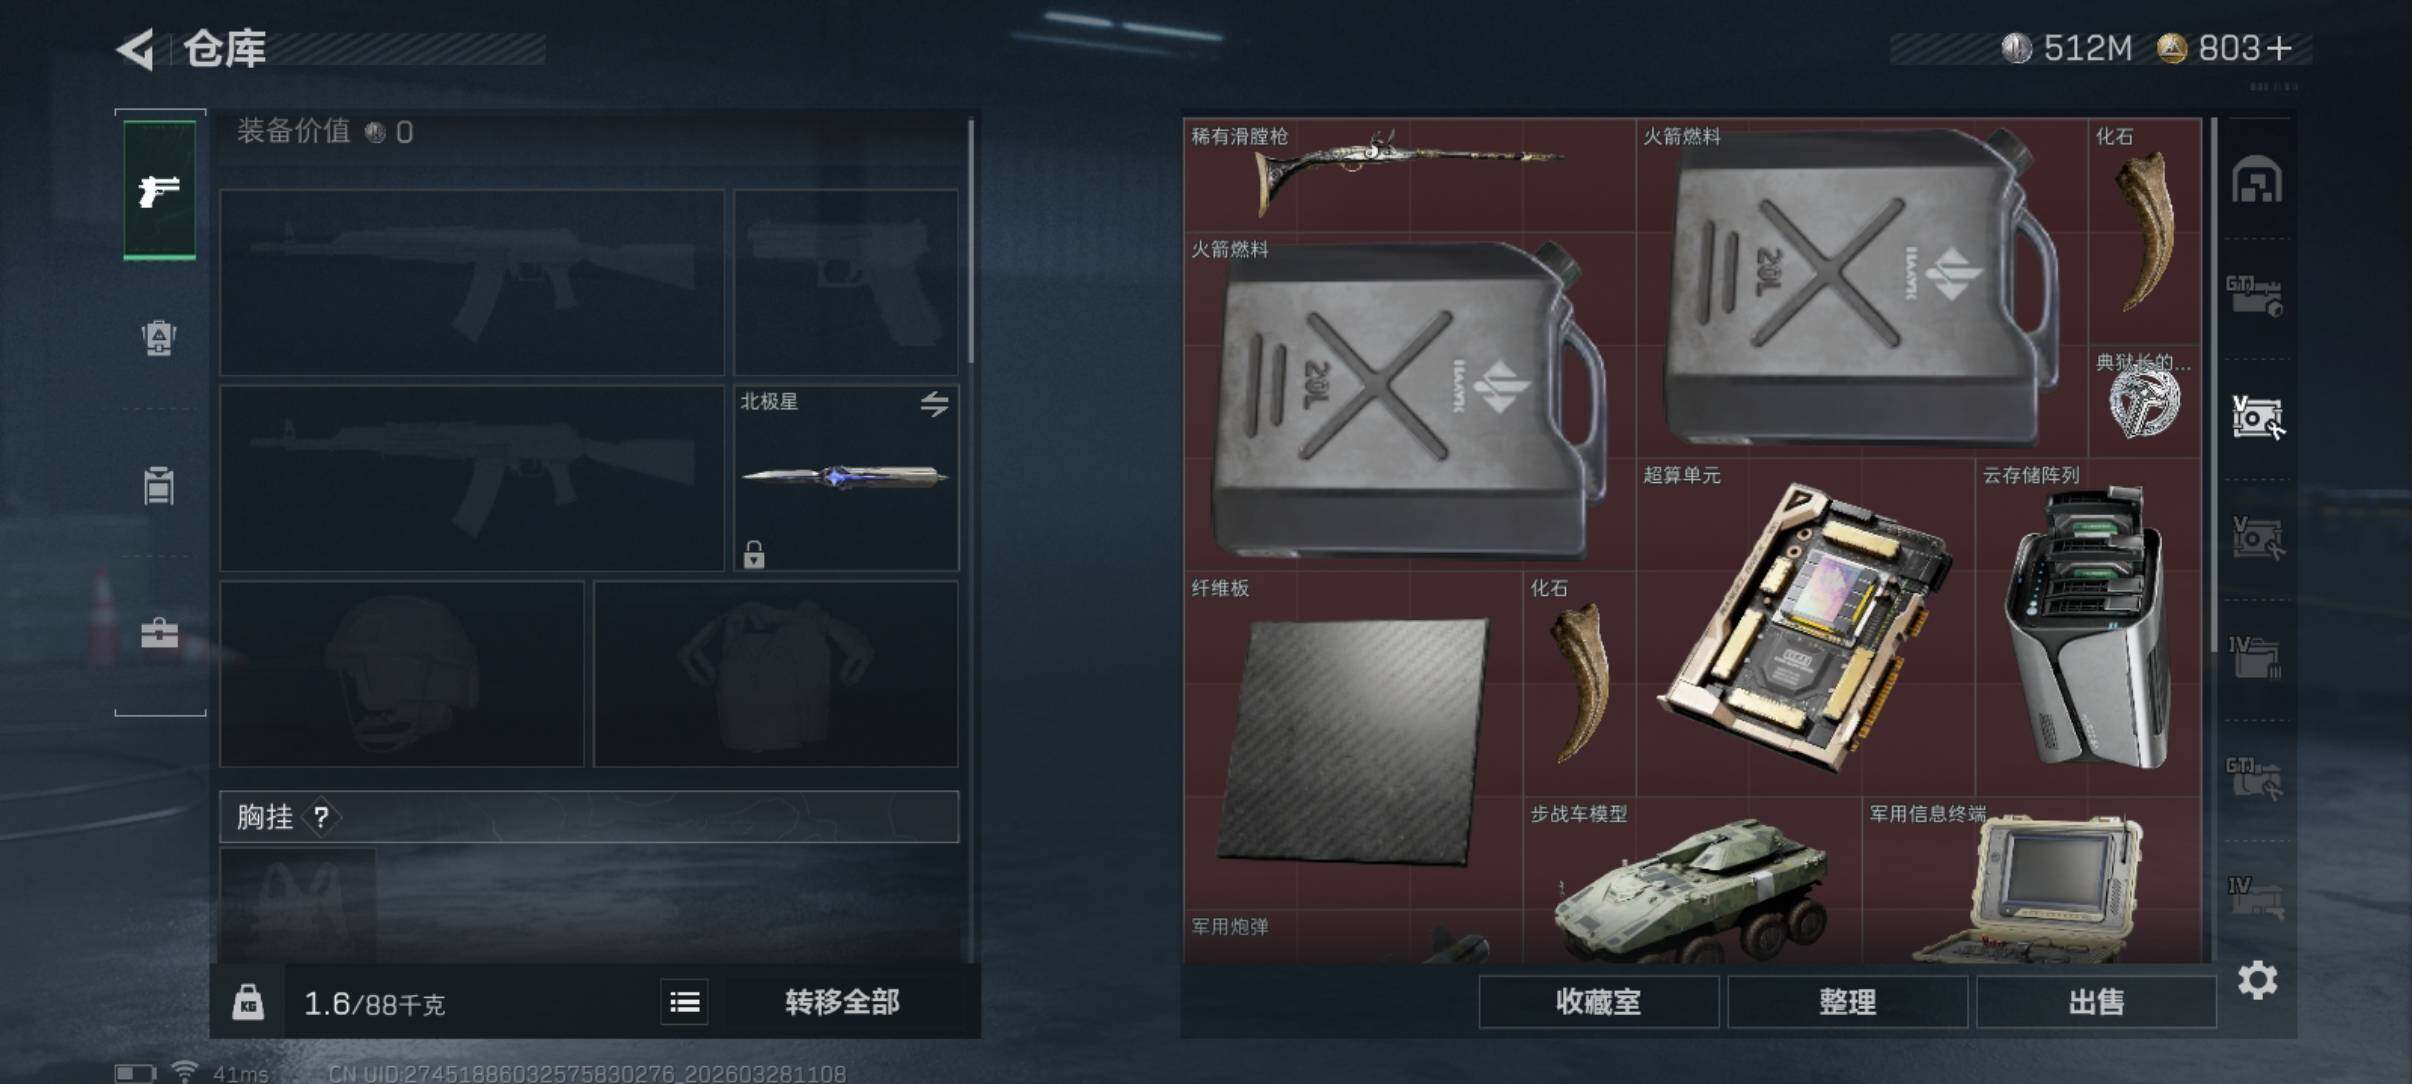Click the padlock icon on 北极星 slot
This screenshot has width=2412, height=1084.
click(754, 553)
